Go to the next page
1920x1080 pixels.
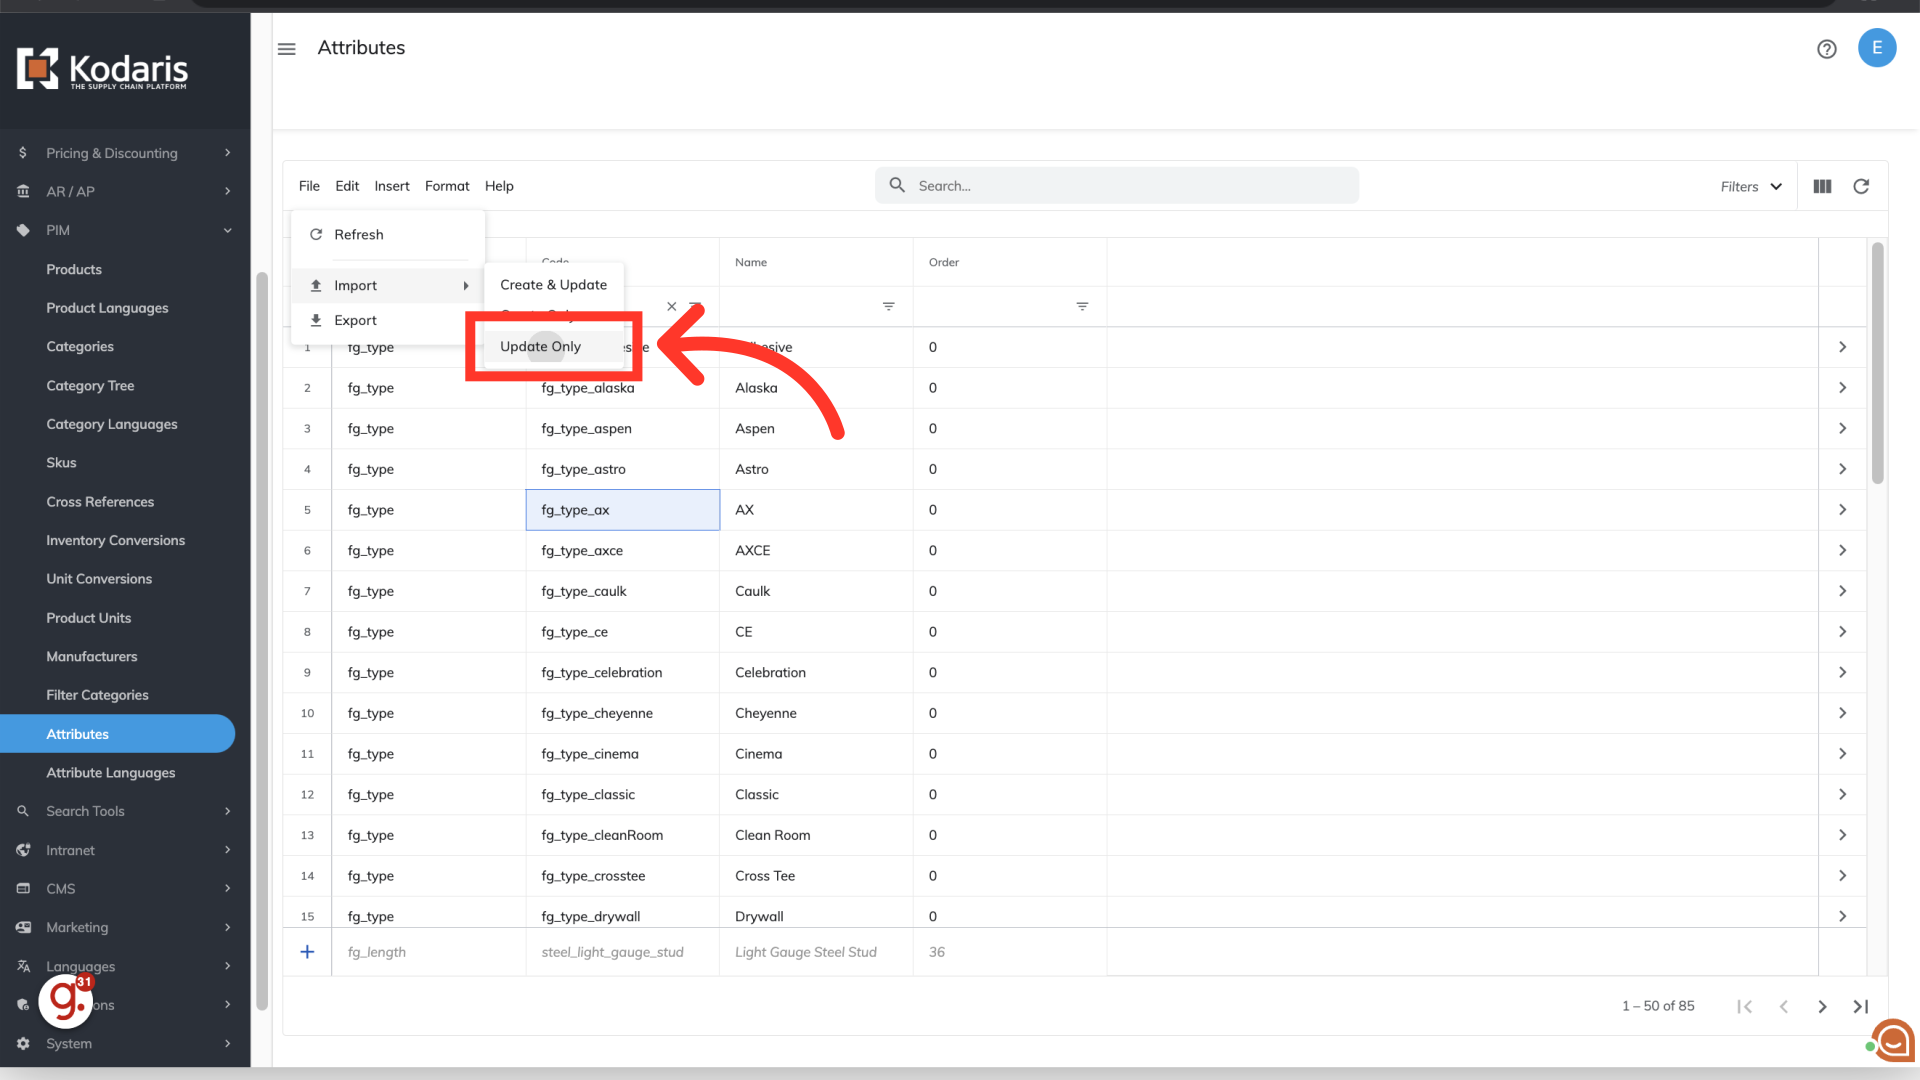(1822, 1006)
